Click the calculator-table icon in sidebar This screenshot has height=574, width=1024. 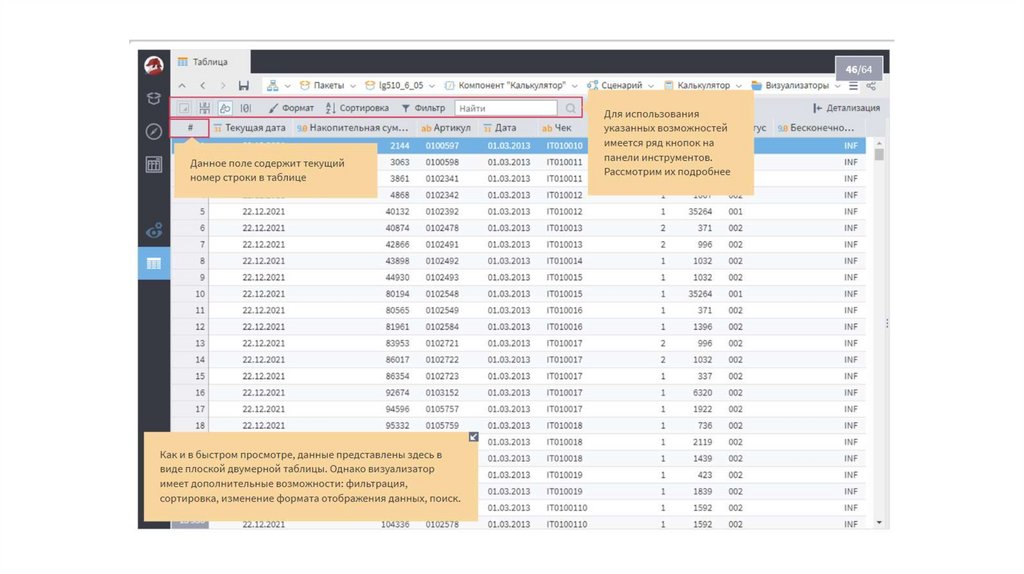pyautogui.click(x=153, y=165)
